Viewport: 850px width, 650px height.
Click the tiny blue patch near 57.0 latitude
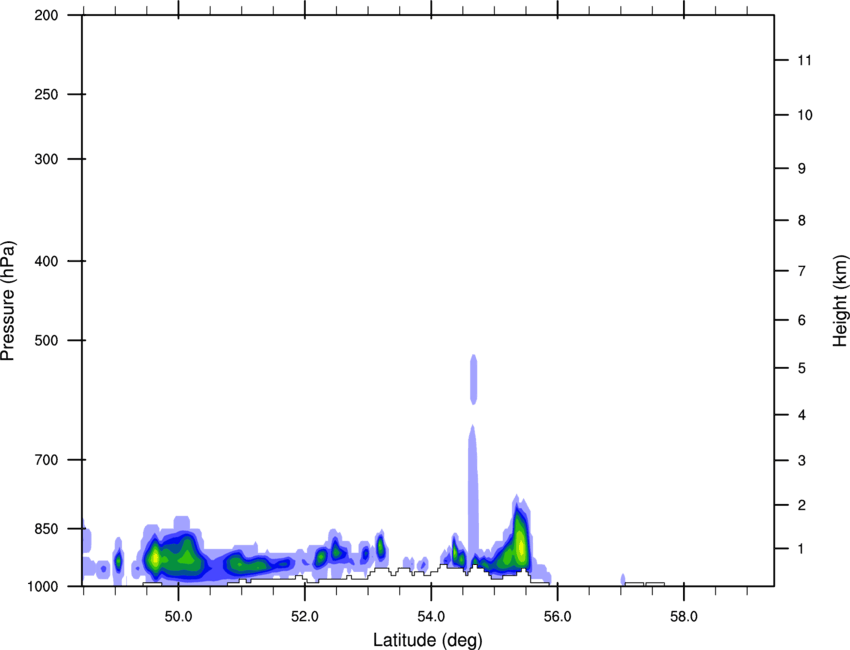pos(623,579)
